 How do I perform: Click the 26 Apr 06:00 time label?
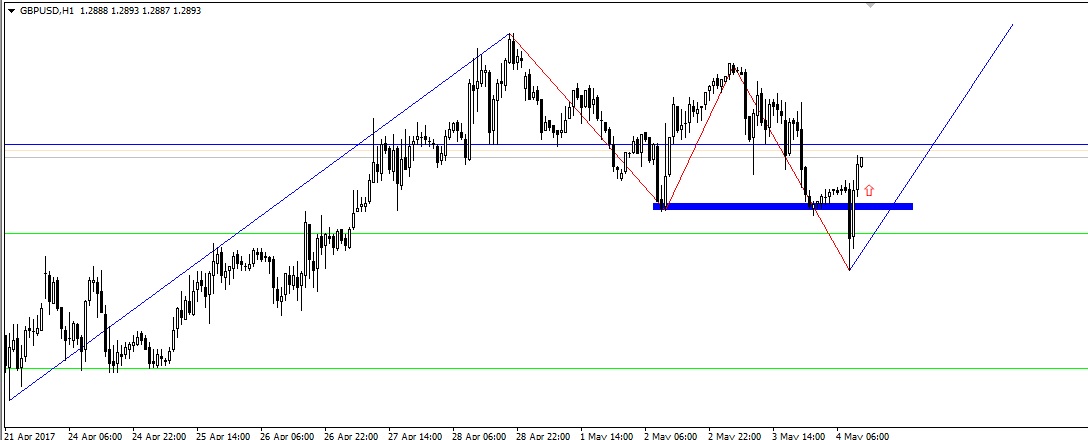(x=287, y=435)
